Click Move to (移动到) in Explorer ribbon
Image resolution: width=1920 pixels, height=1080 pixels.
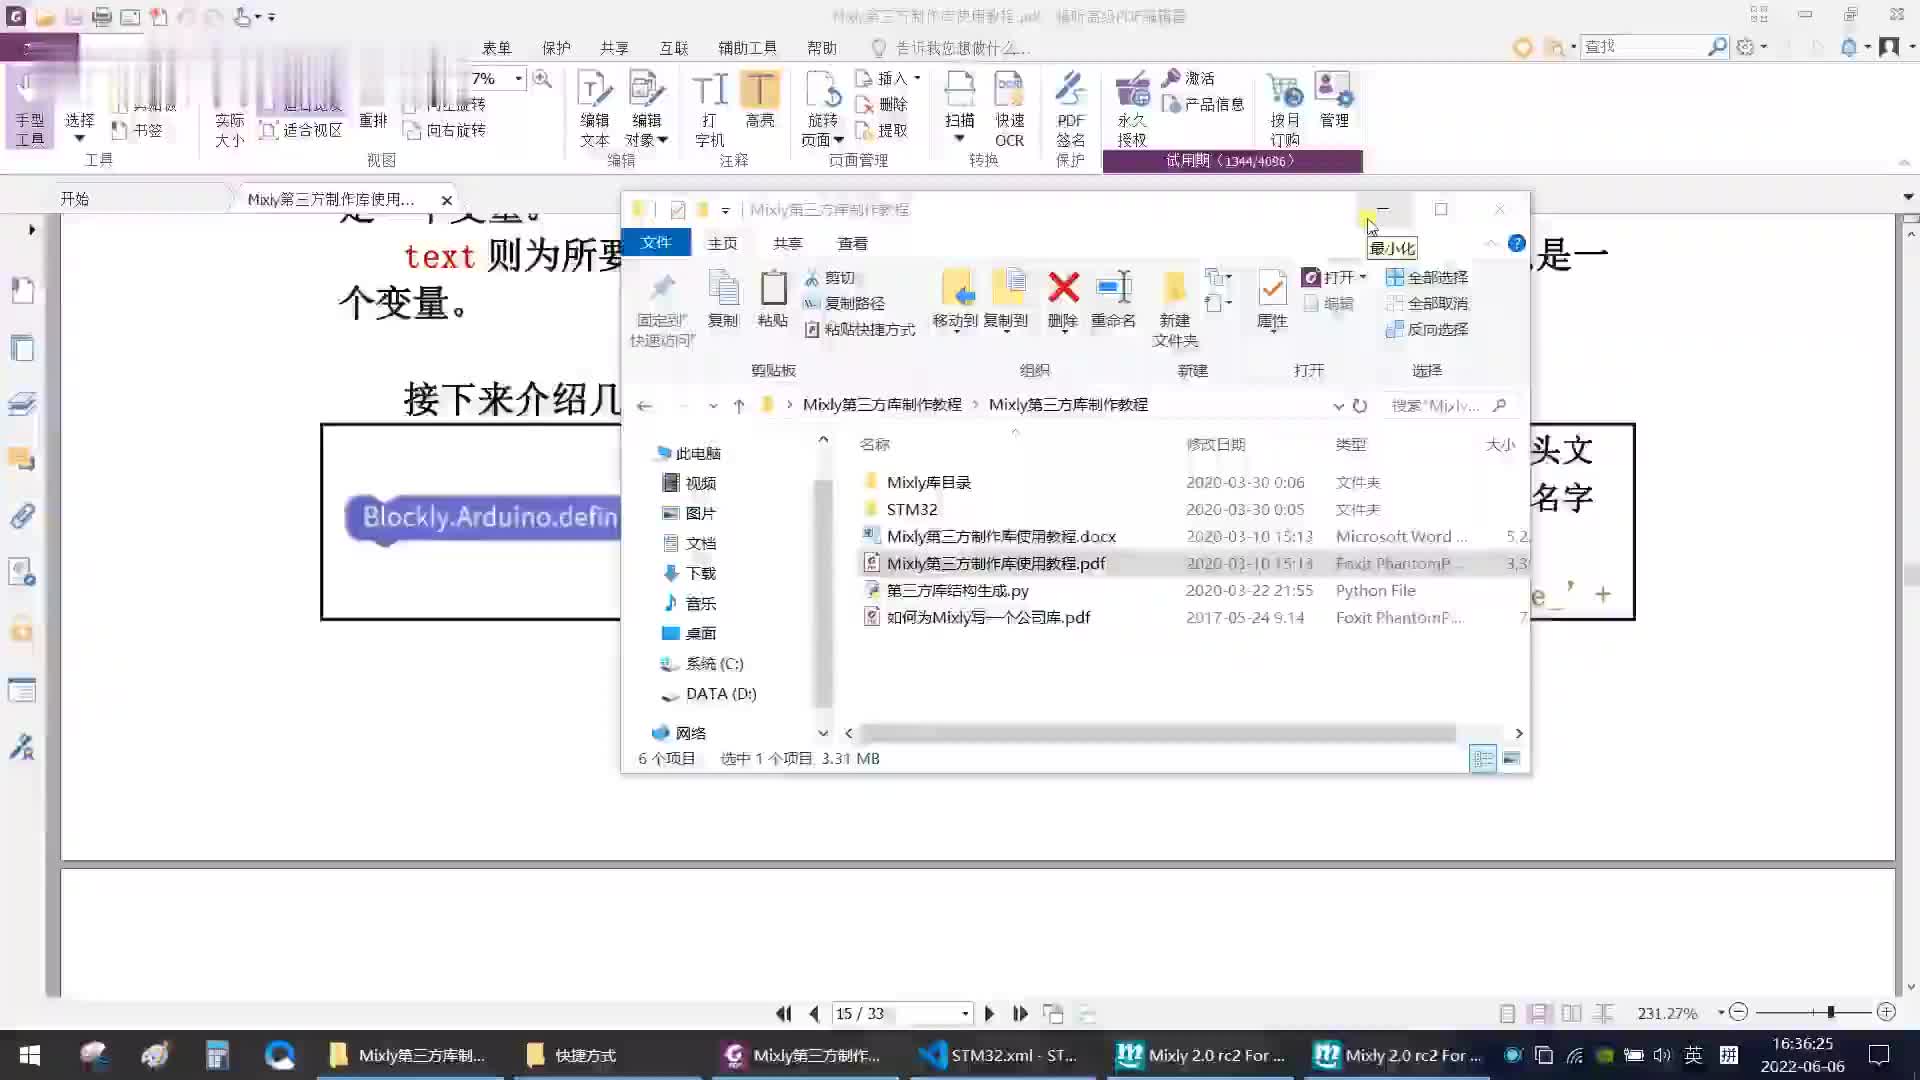[955, 299]
